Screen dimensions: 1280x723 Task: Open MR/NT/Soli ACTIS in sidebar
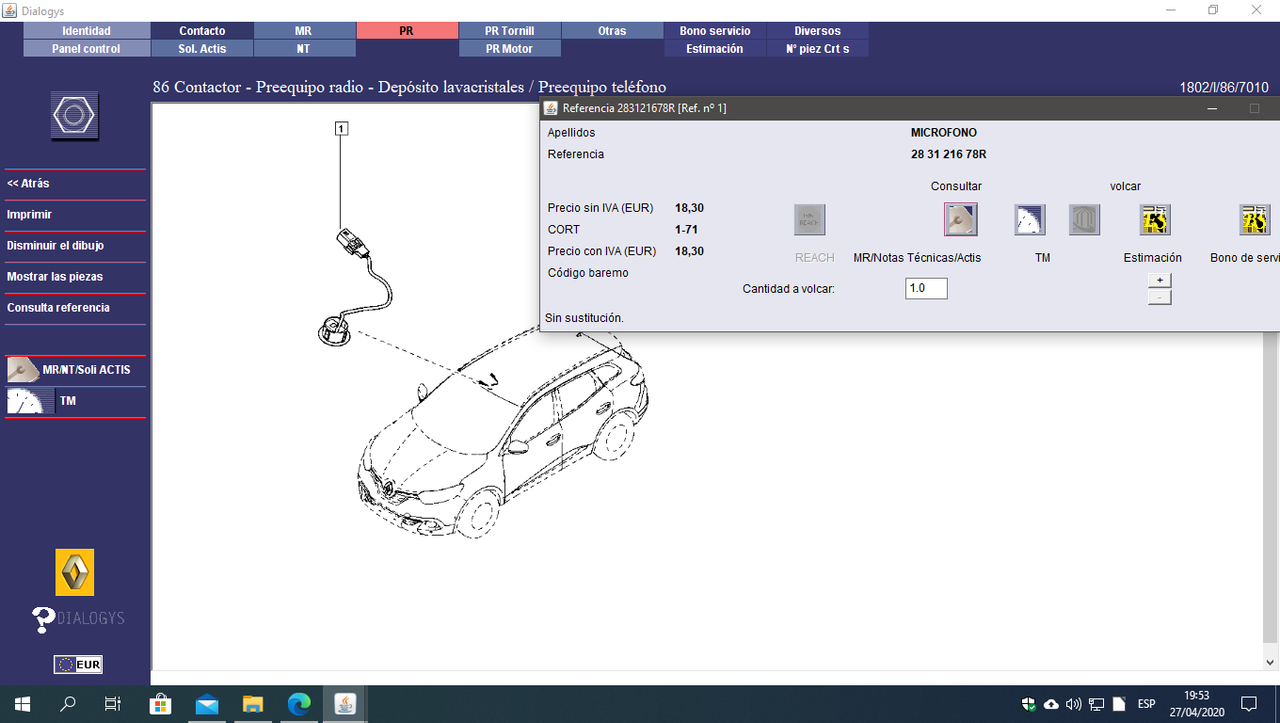75,370
